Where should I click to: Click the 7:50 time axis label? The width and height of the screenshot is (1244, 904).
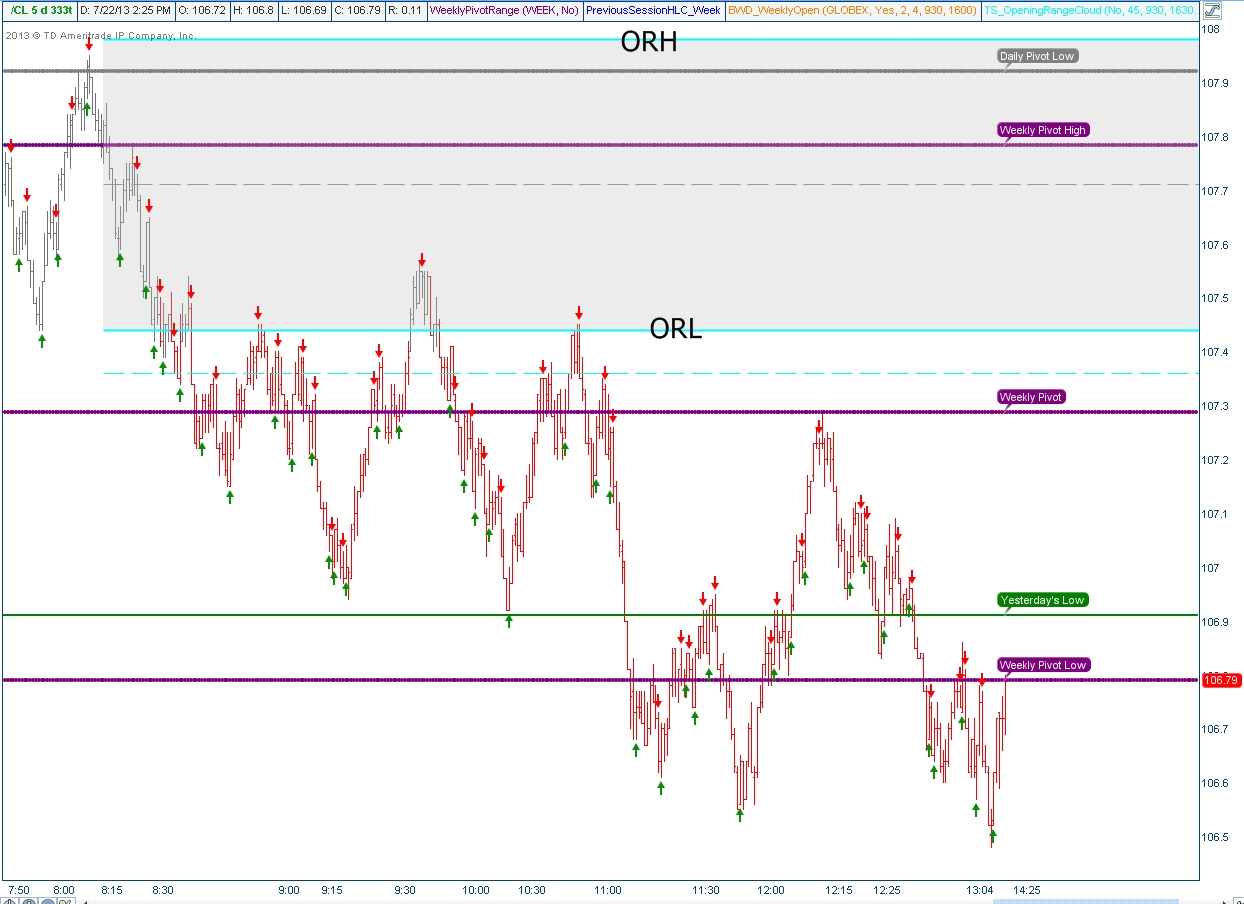(x=19, y=890)
